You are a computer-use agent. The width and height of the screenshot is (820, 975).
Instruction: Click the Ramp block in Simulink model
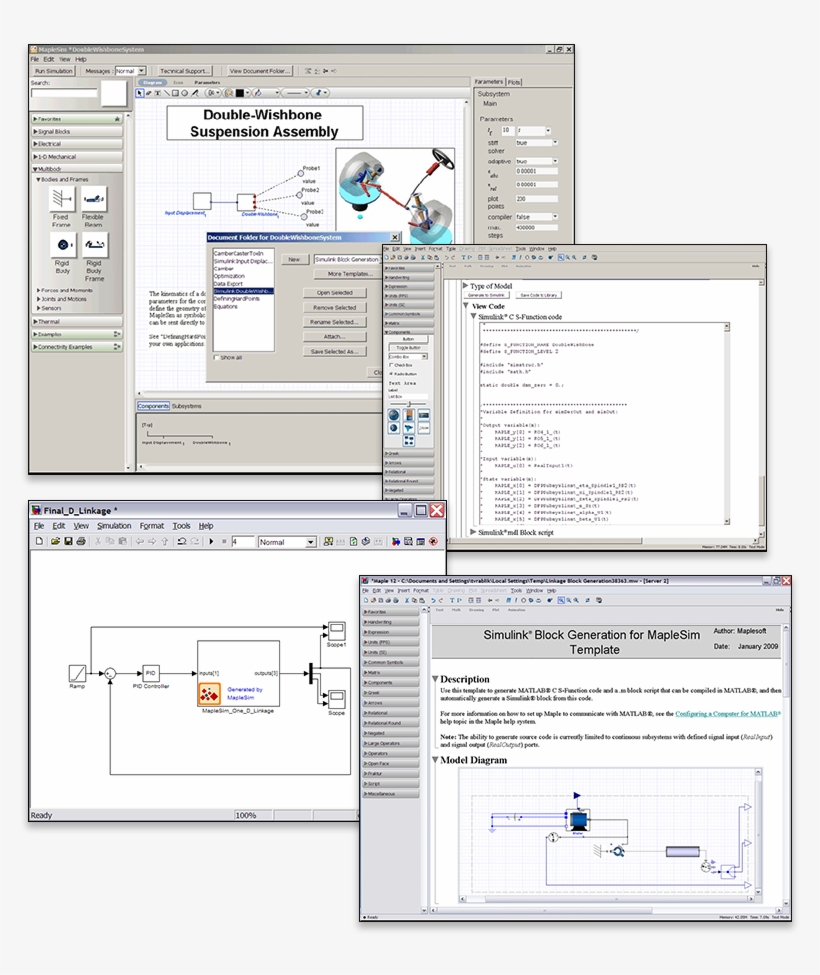point(77,673)
